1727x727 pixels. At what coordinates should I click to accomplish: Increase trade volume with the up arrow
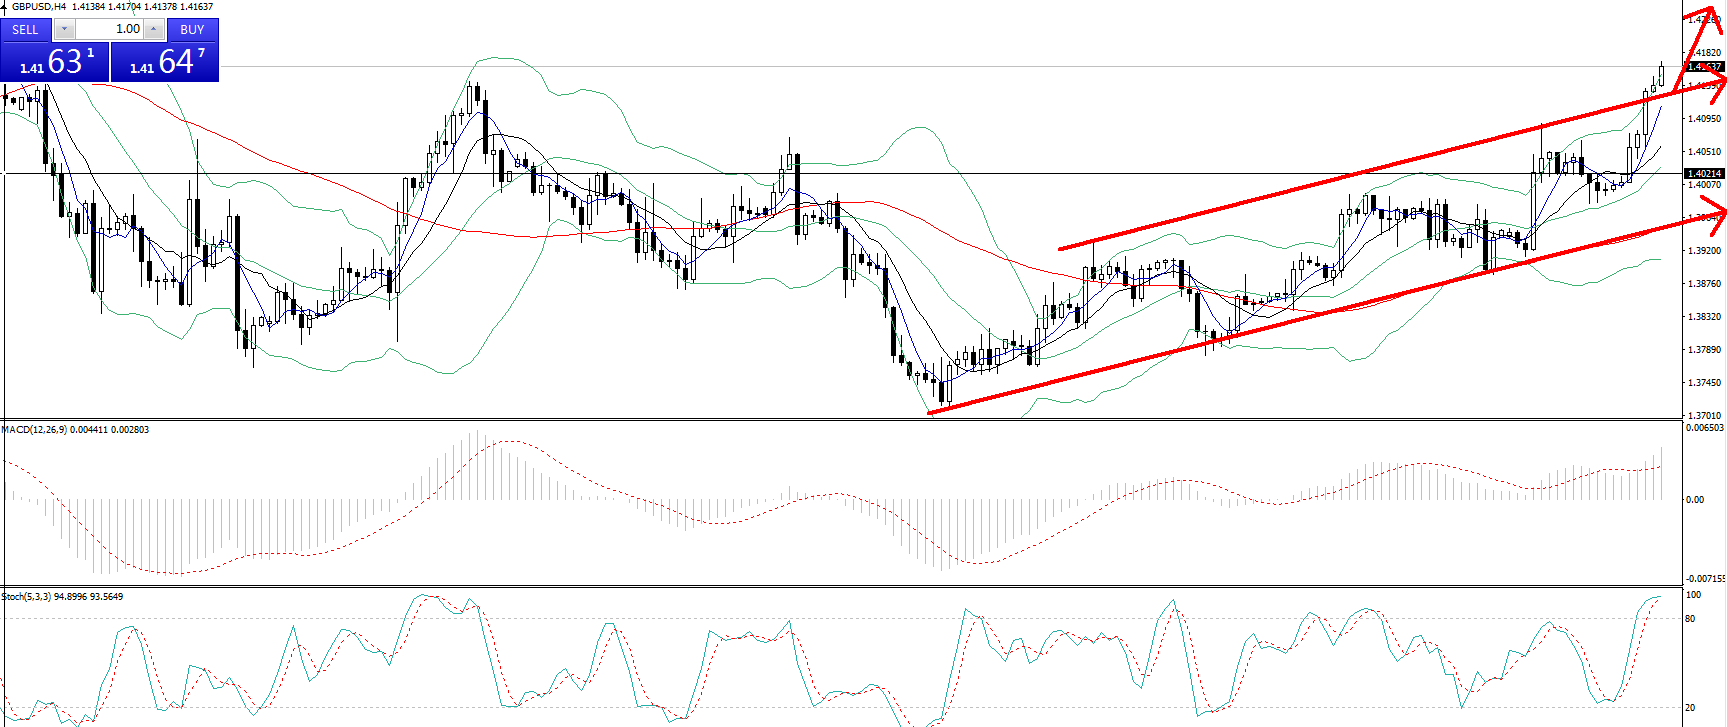(x=154, y=29)
